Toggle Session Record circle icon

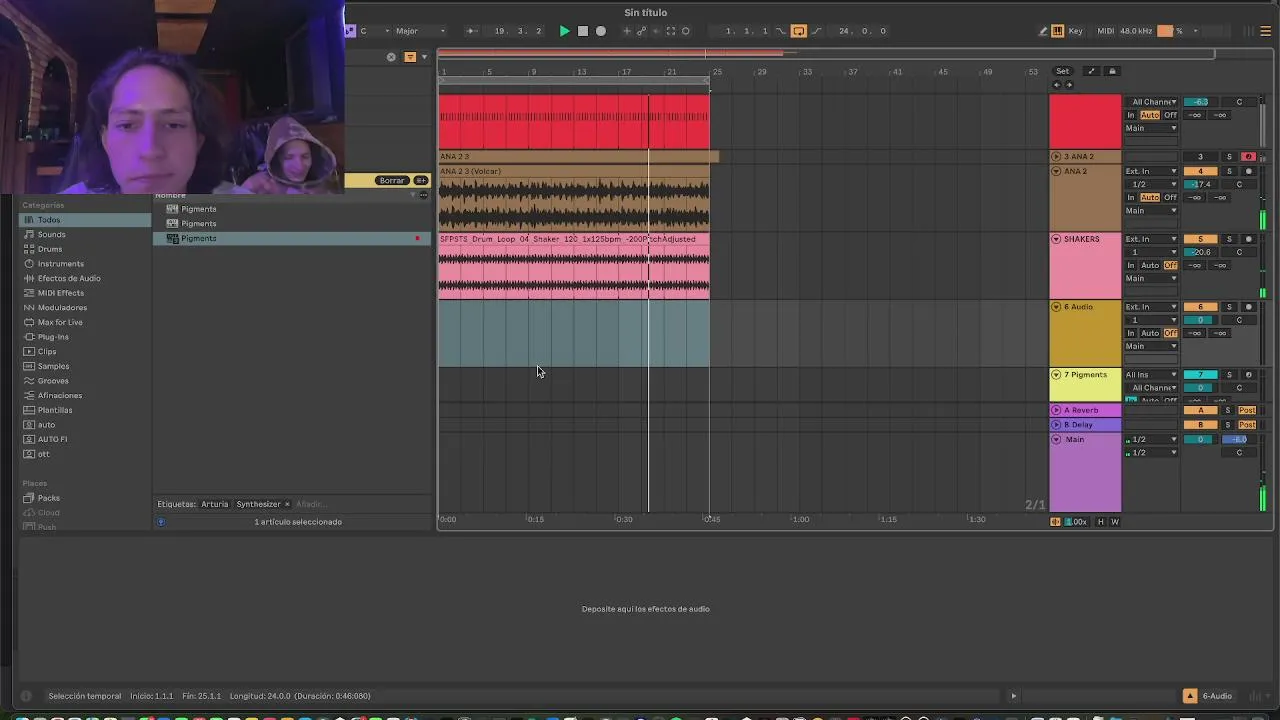tap(685, 31)
